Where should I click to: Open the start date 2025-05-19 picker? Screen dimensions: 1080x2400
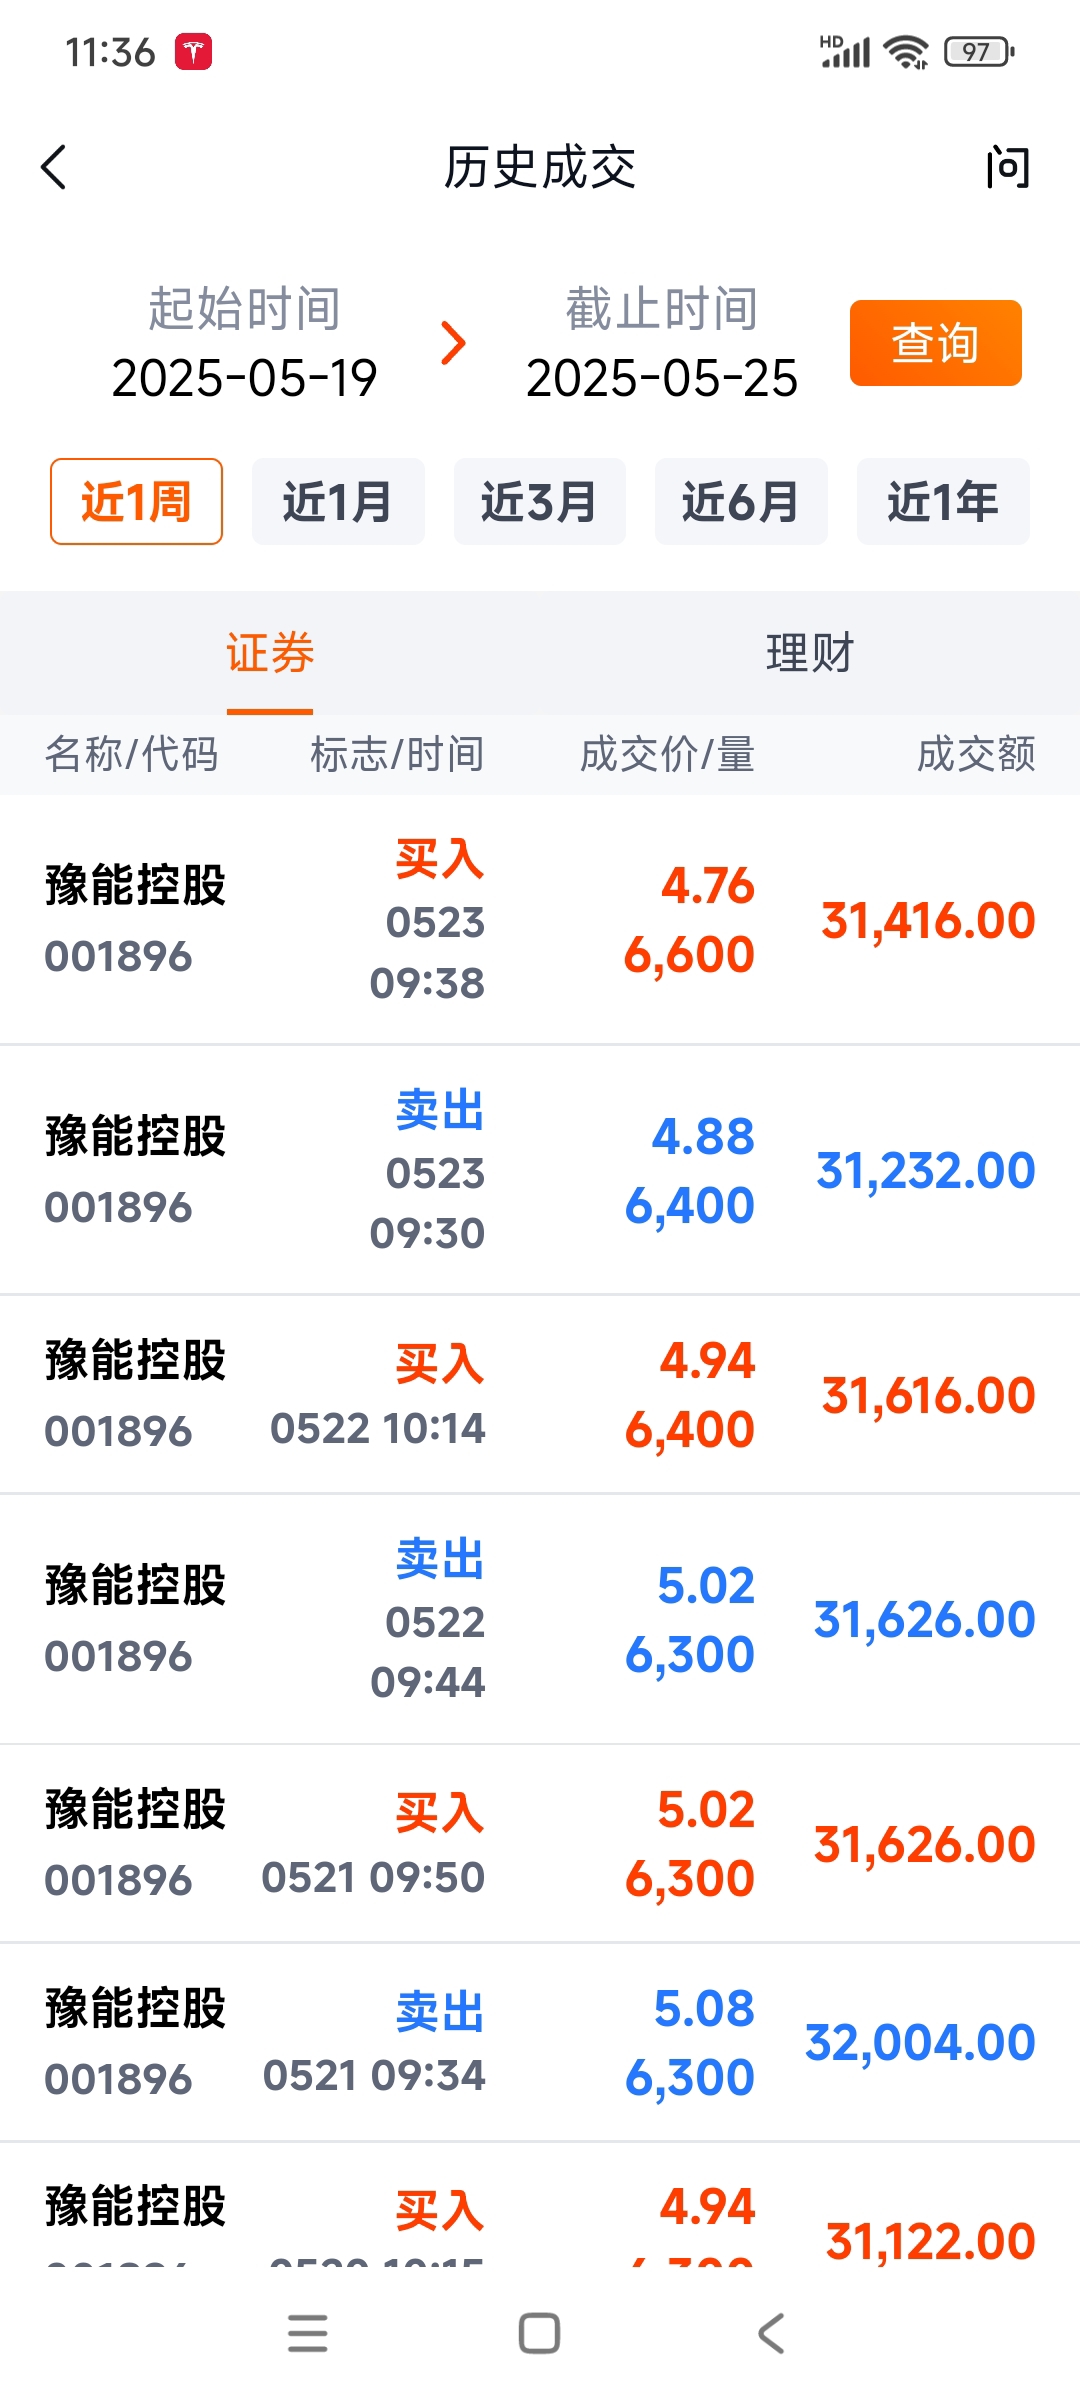point(244,378)
